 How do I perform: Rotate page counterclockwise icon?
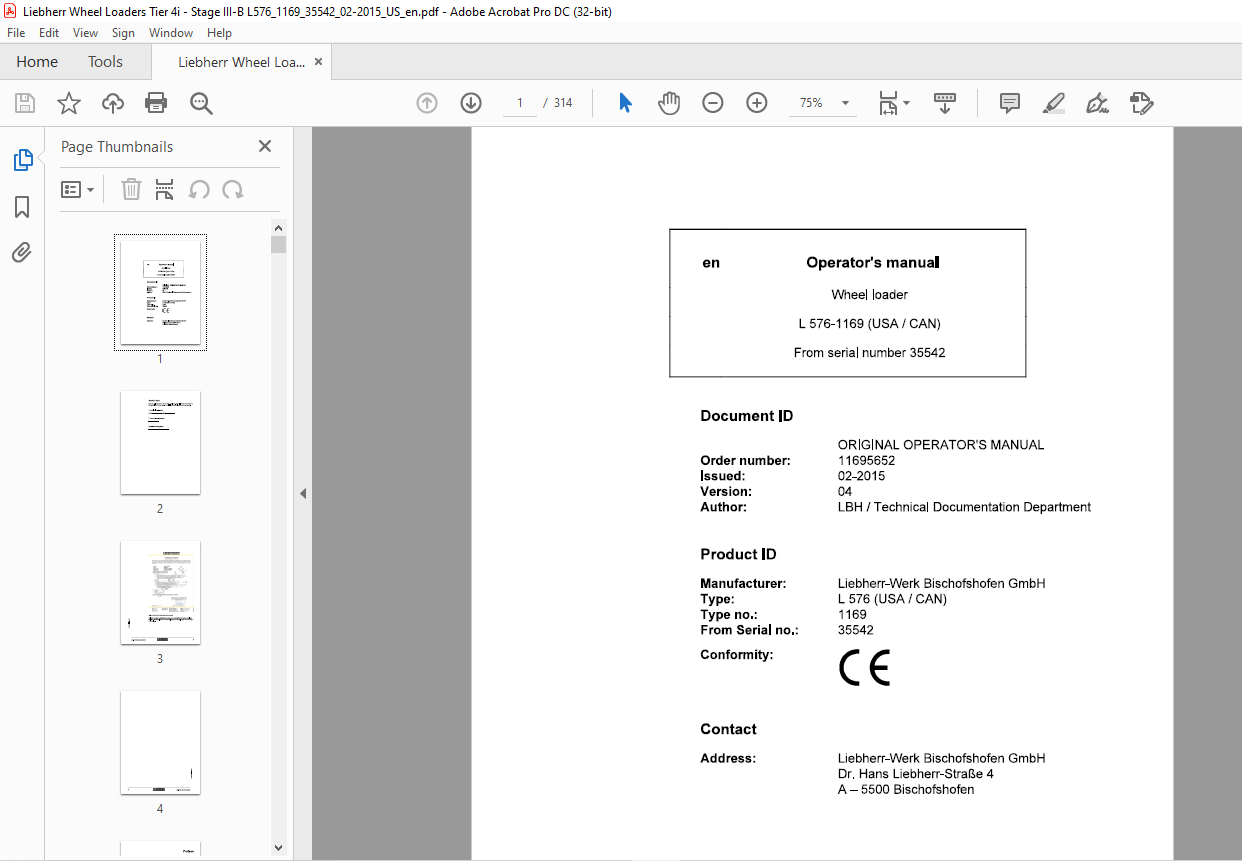[x=199, y=189]
